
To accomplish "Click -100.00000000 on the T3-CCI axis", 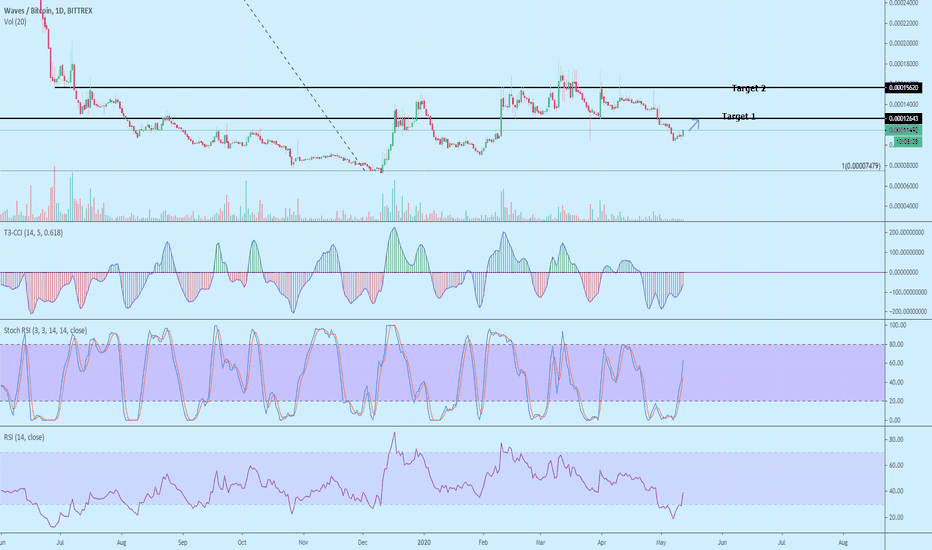I will (x=906, y=292).
